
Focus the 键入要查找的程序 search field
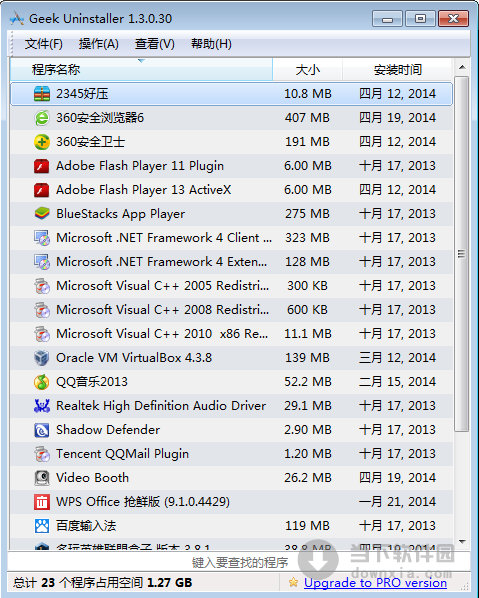pos(240,562)
